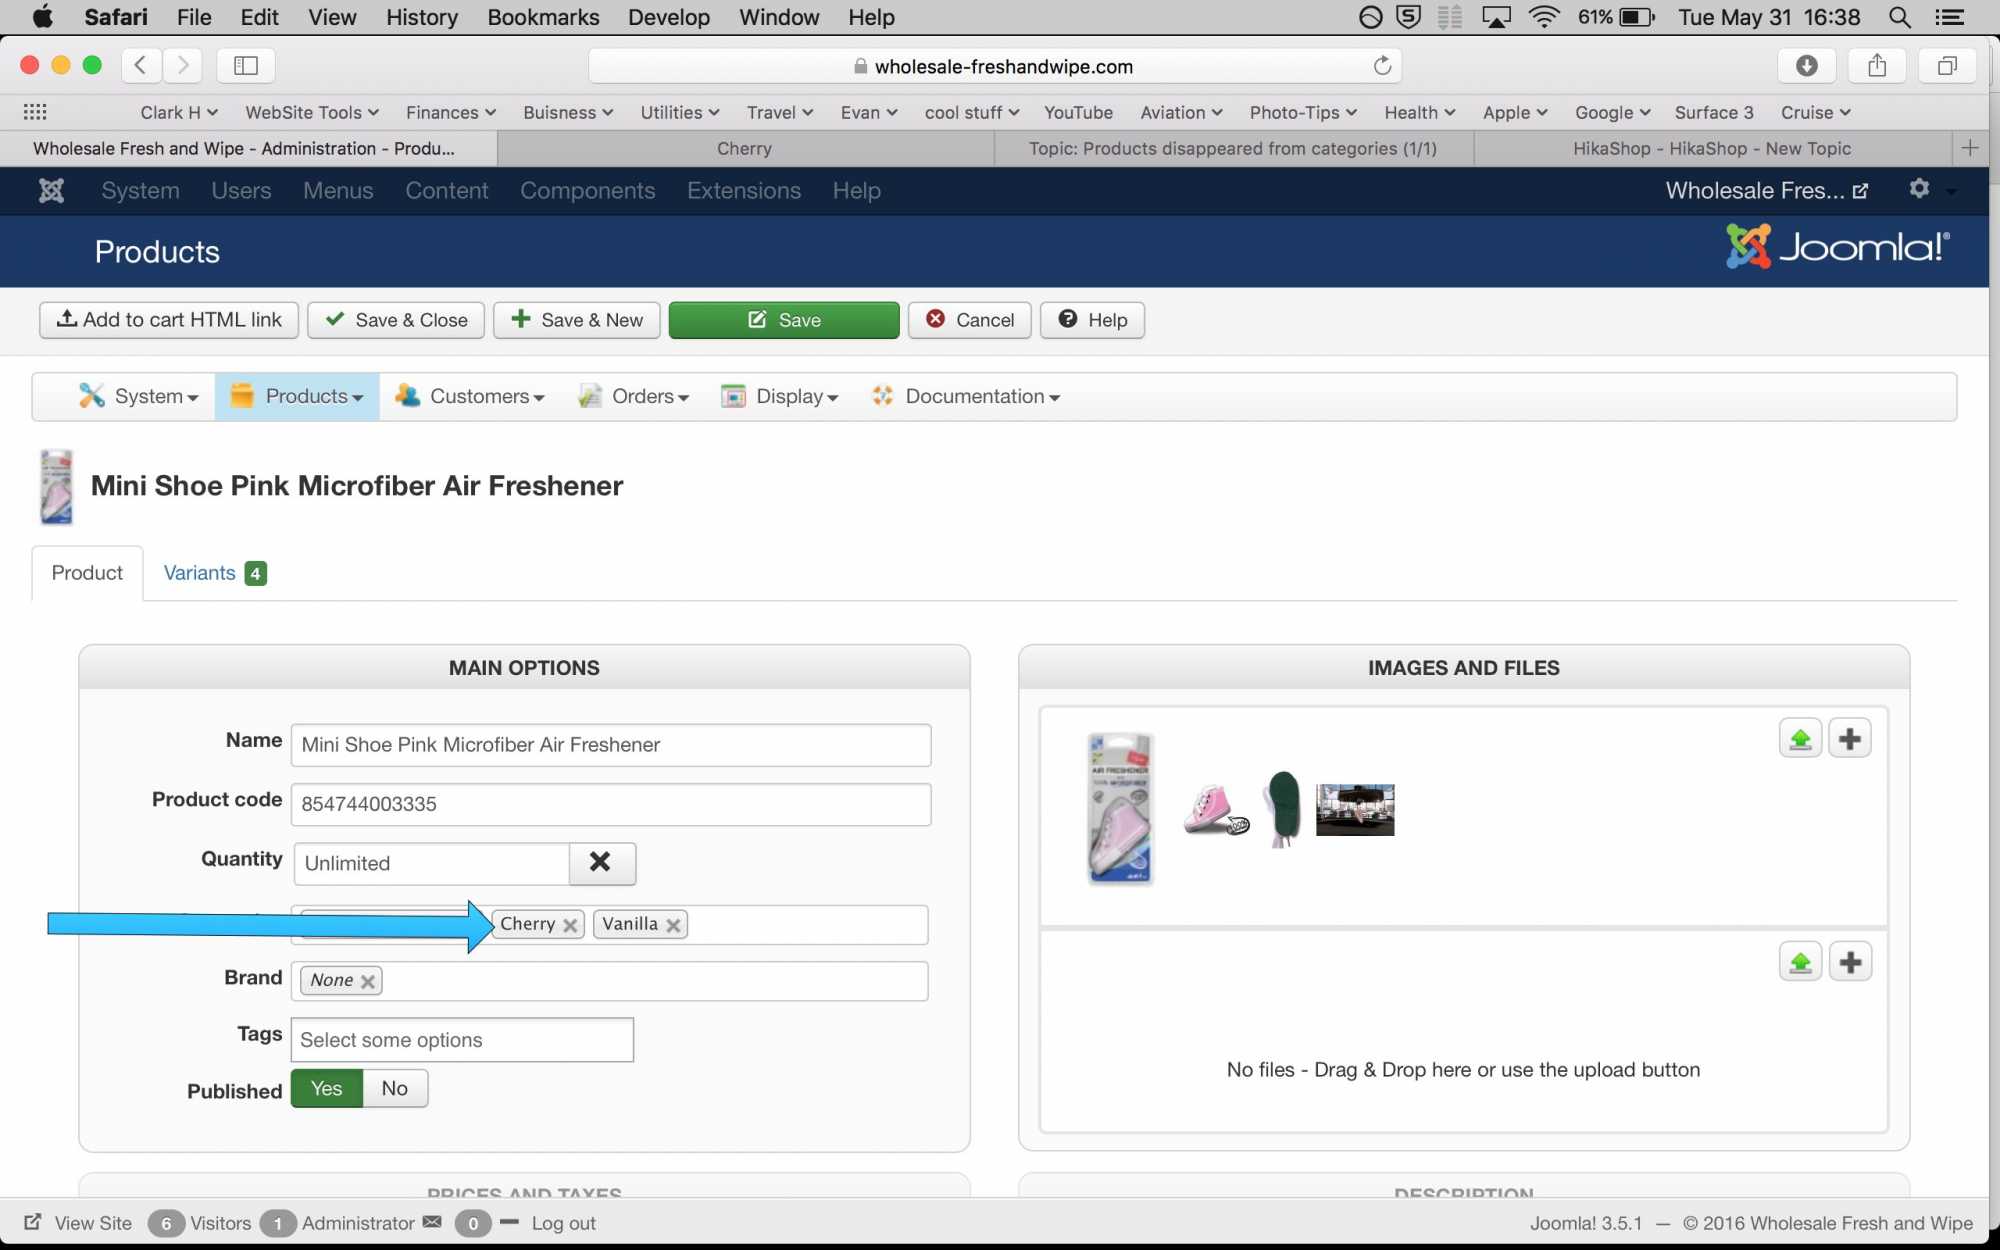Remove the None brand selection

click(368, 981)
